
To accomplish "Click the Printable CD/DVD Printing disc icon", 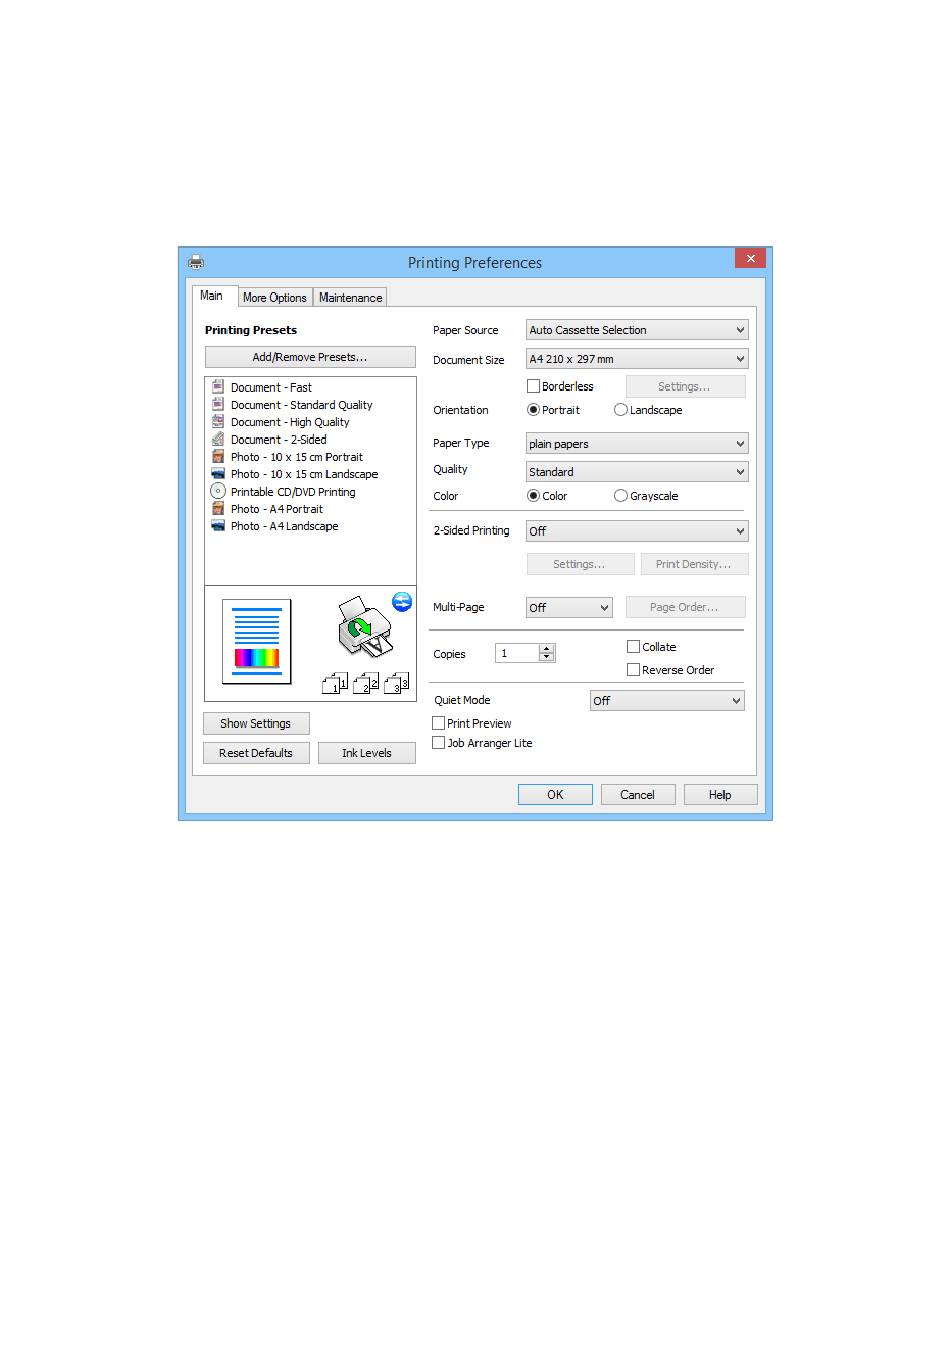I will coord(218,491).
